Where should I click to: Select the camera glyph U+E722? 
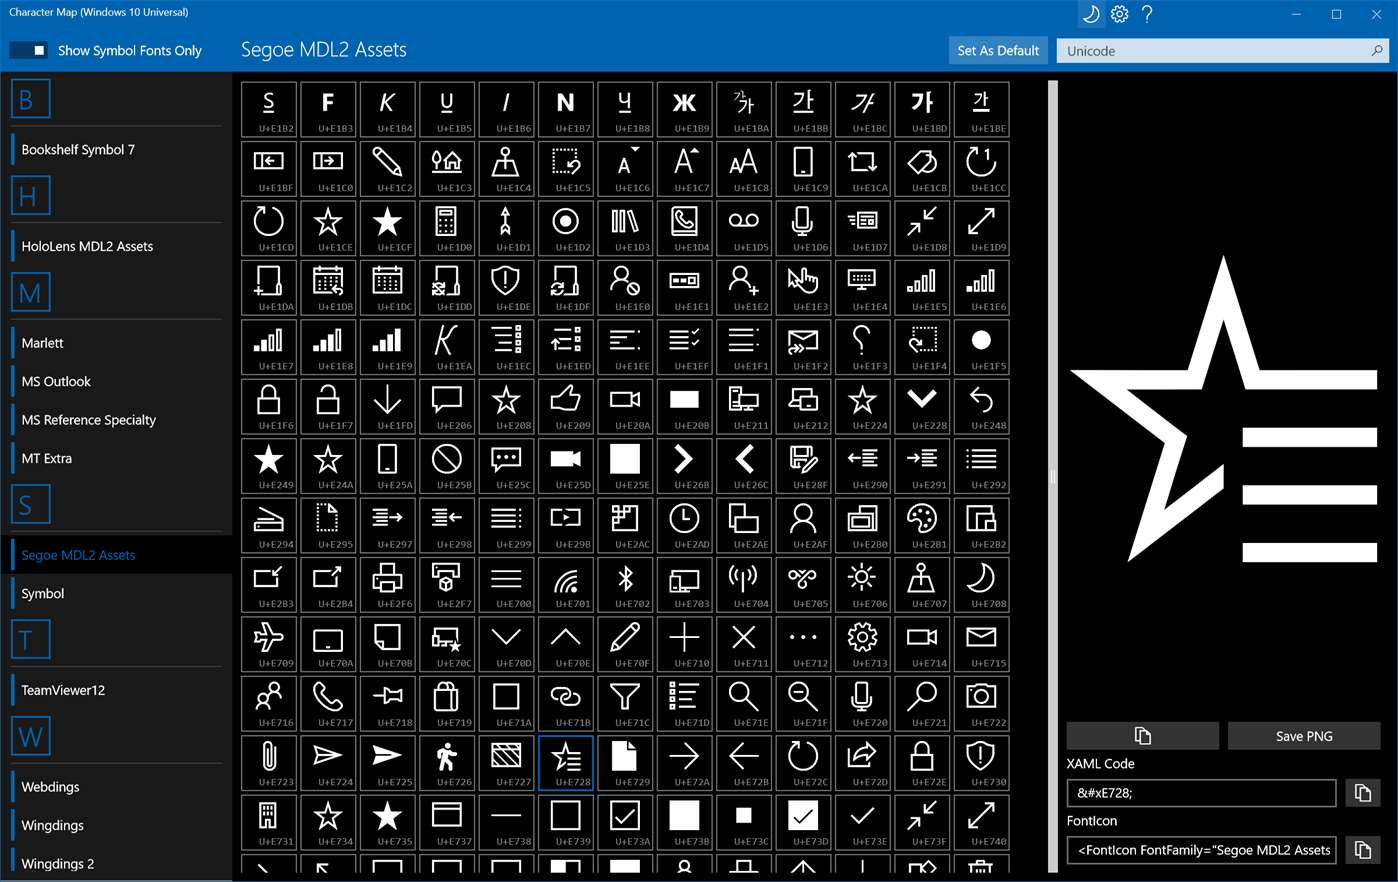(981, 704)
